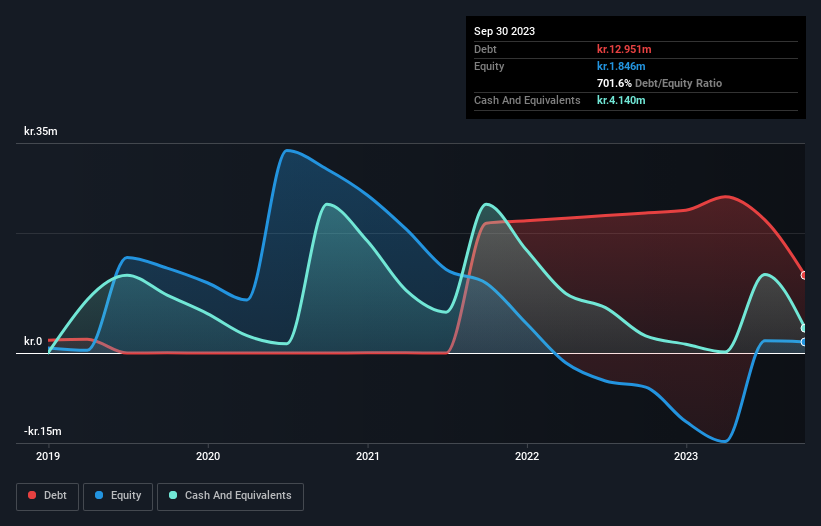The height and width of the screenshot is (526, 821).
Task: Click the 701.6% Debt/Equity Ratio text
Action: [659, 83]
